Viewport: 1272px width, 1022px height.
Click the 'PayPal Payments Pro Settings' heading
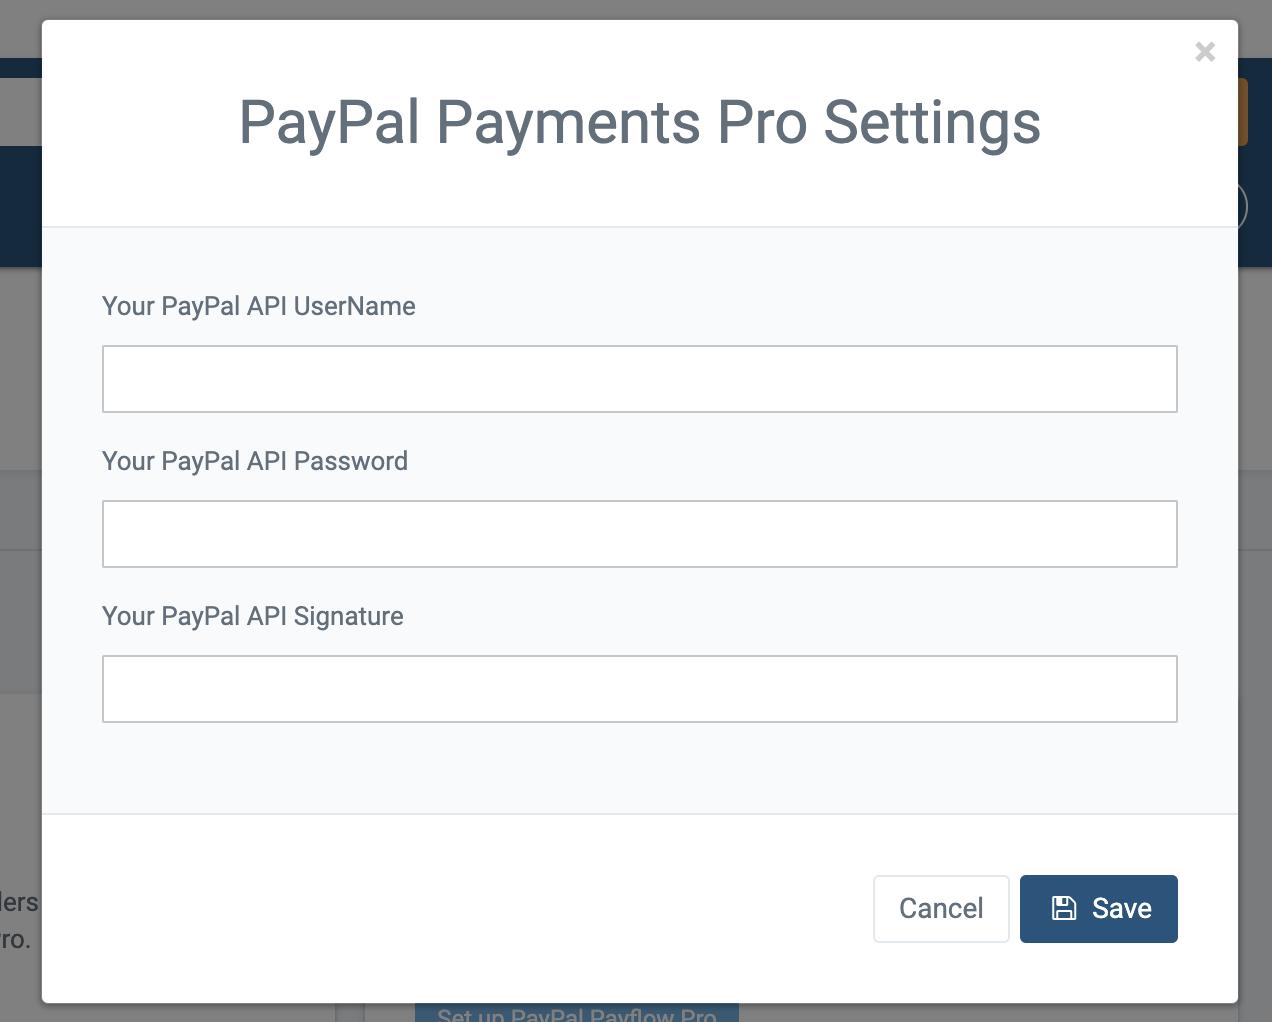tap(640, 123)
